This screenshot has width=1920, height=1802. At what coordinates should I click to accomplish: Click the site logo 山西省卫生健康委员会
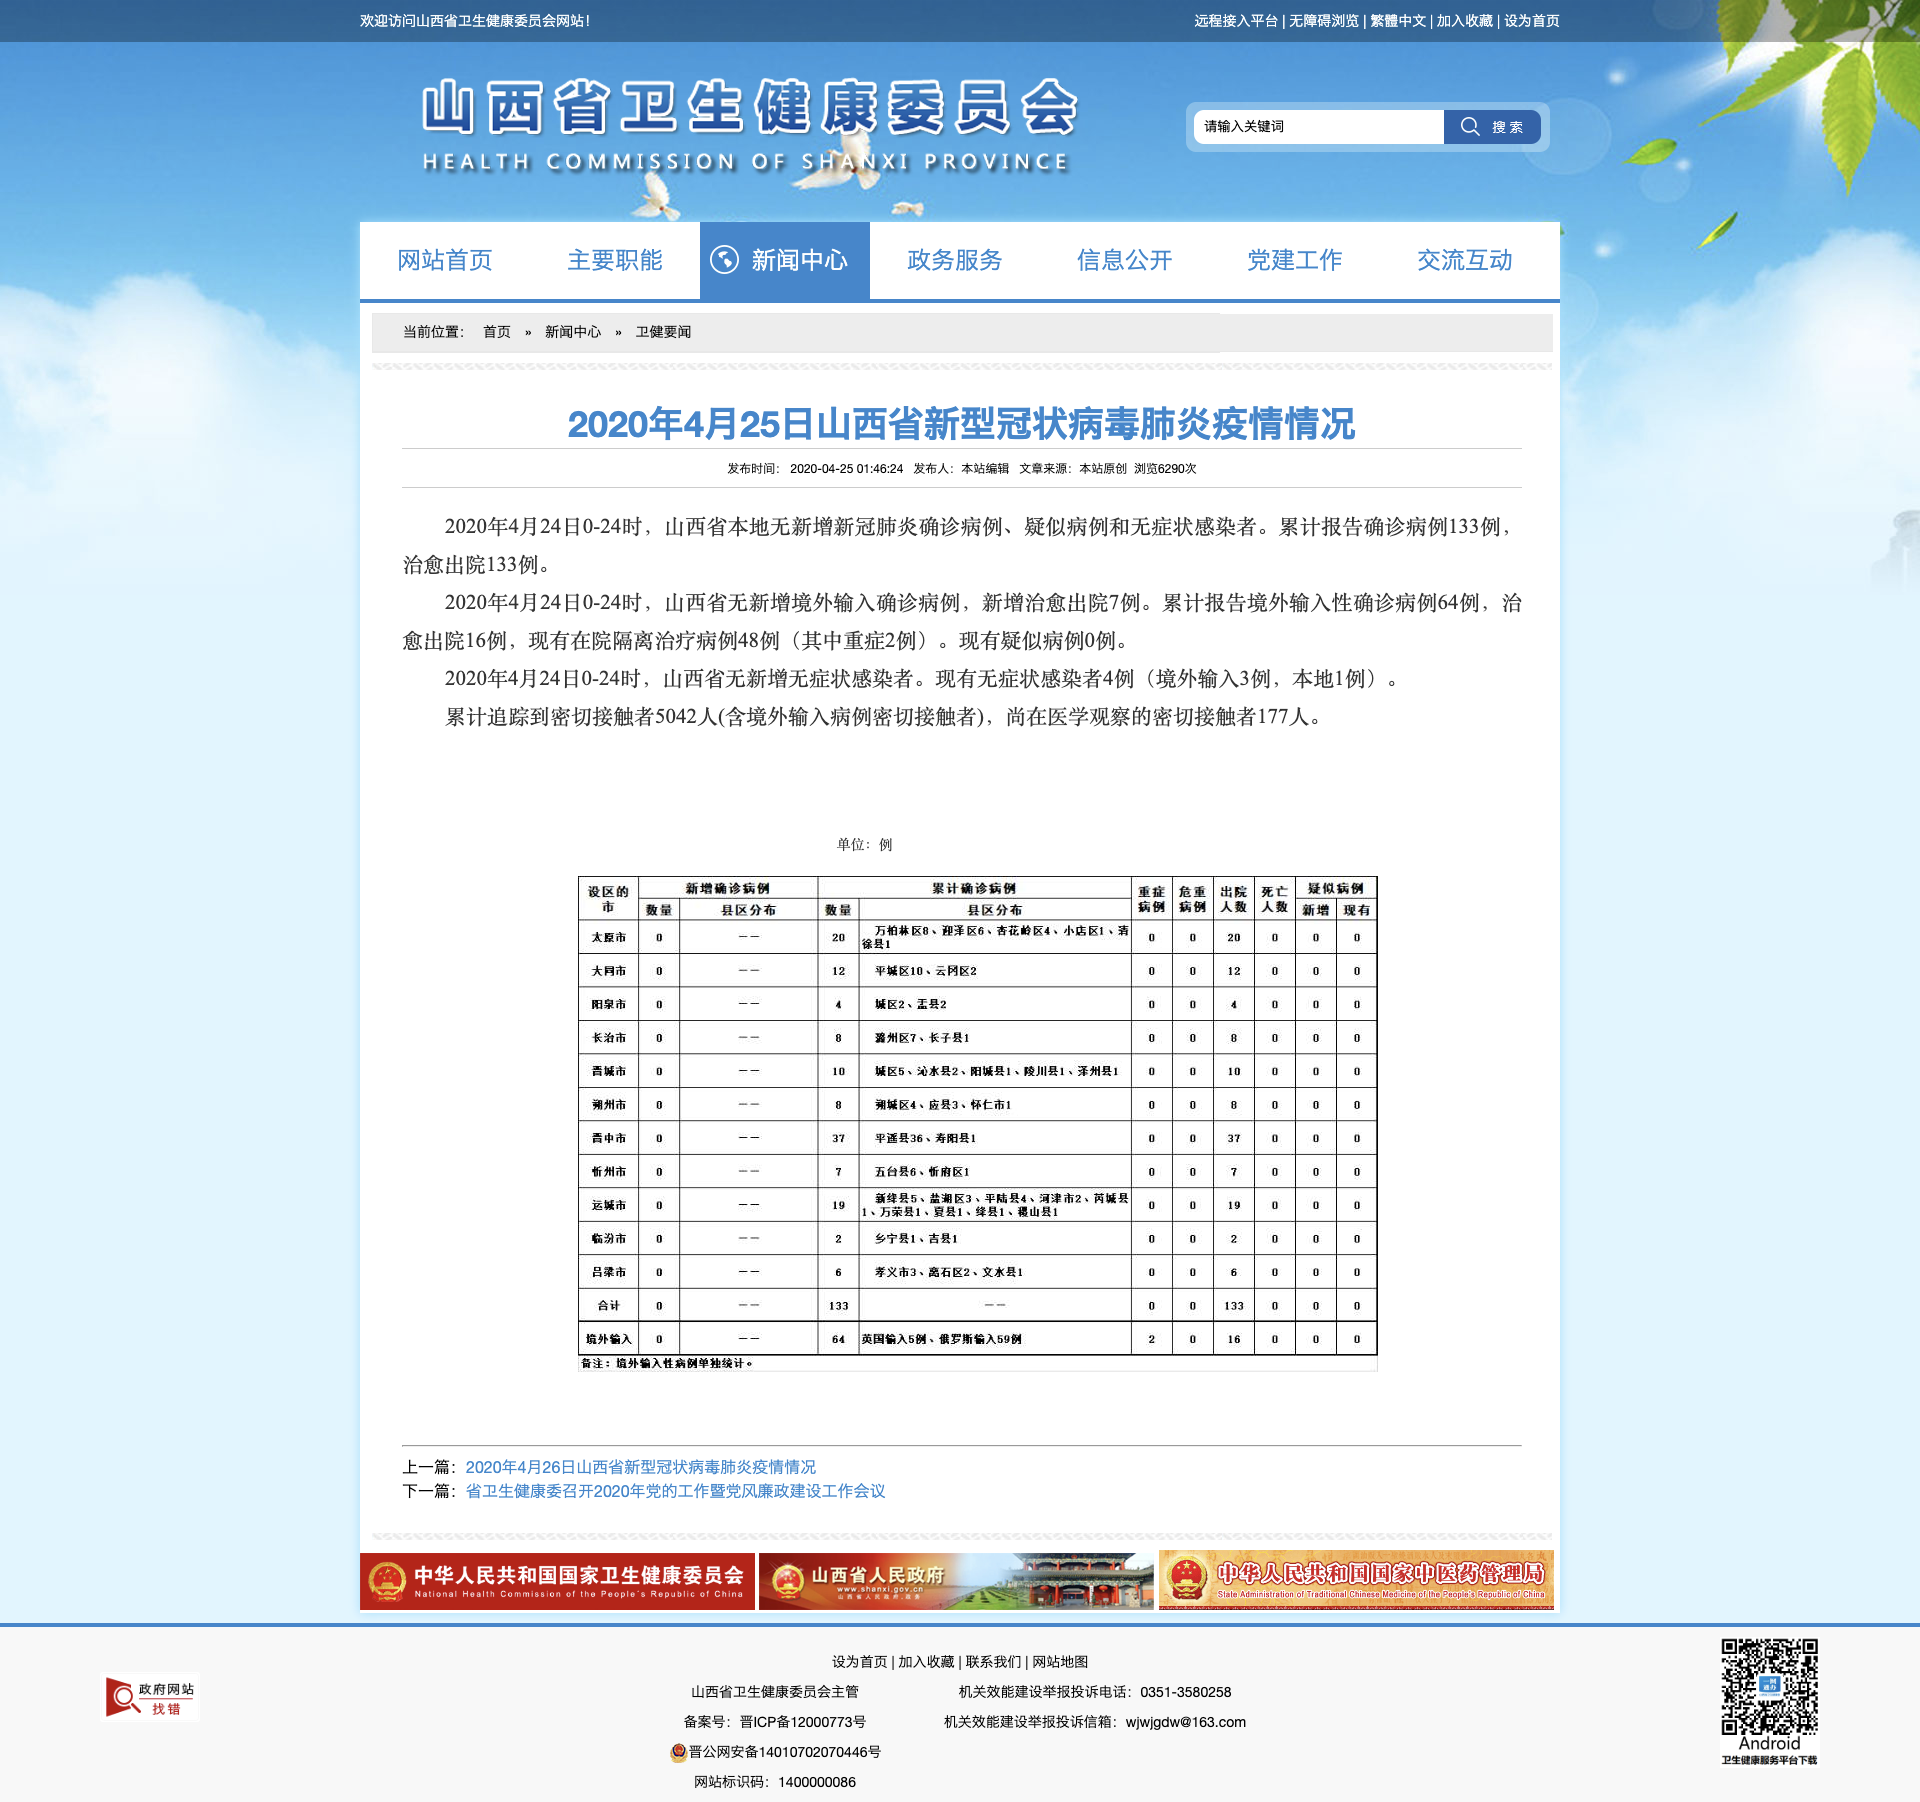pos(748,125)
